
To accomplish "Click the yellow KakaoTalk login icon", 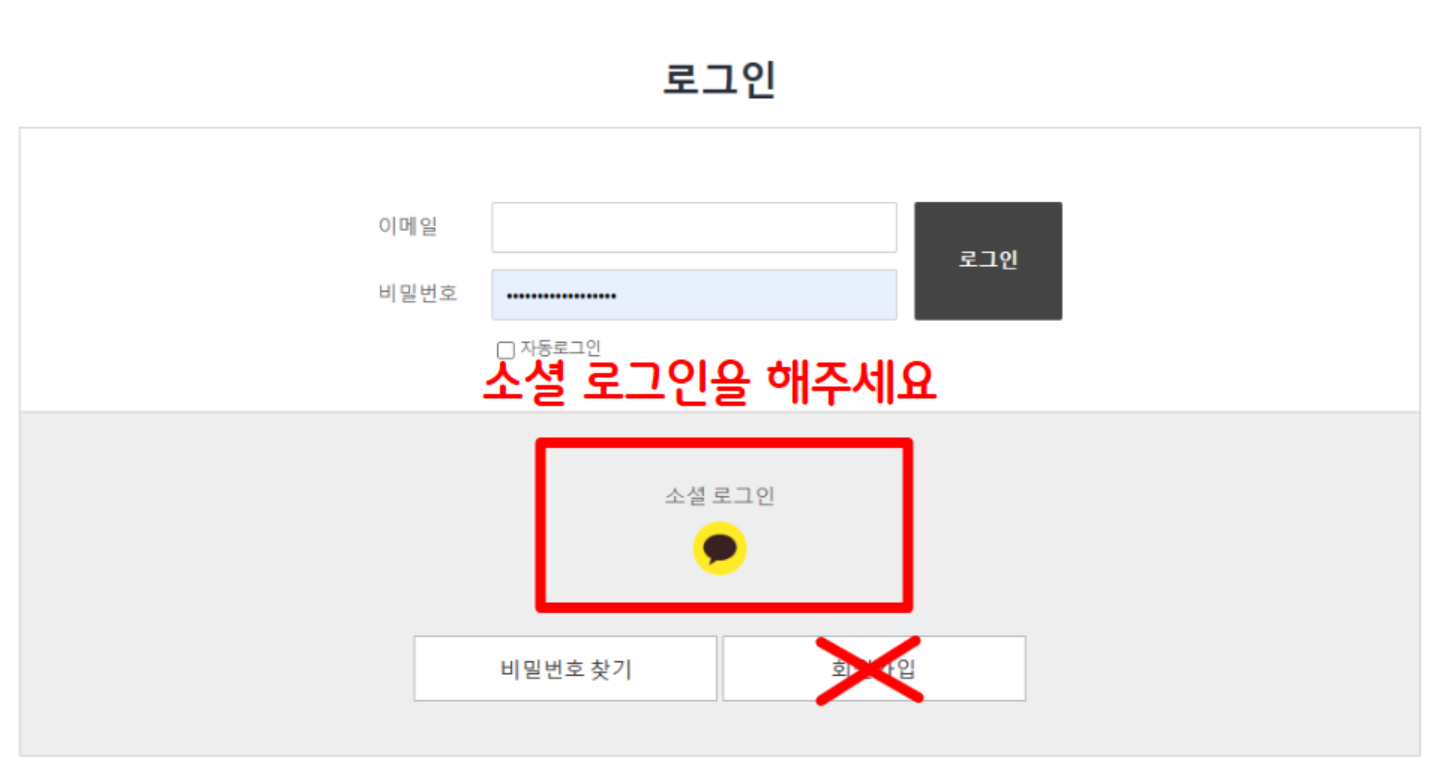I will [x=720, y=548].
